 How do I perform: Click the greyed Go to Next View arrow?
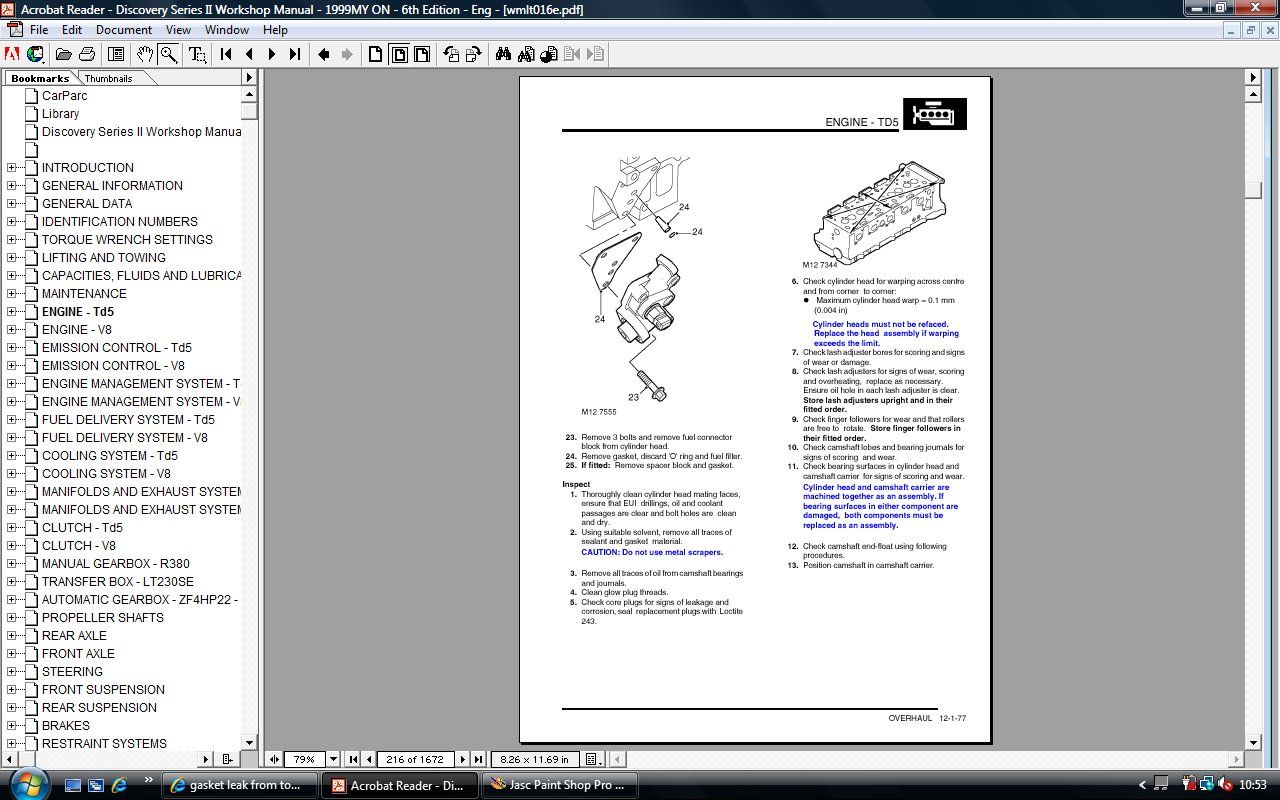pyautogui.click(x=347, y=54)
